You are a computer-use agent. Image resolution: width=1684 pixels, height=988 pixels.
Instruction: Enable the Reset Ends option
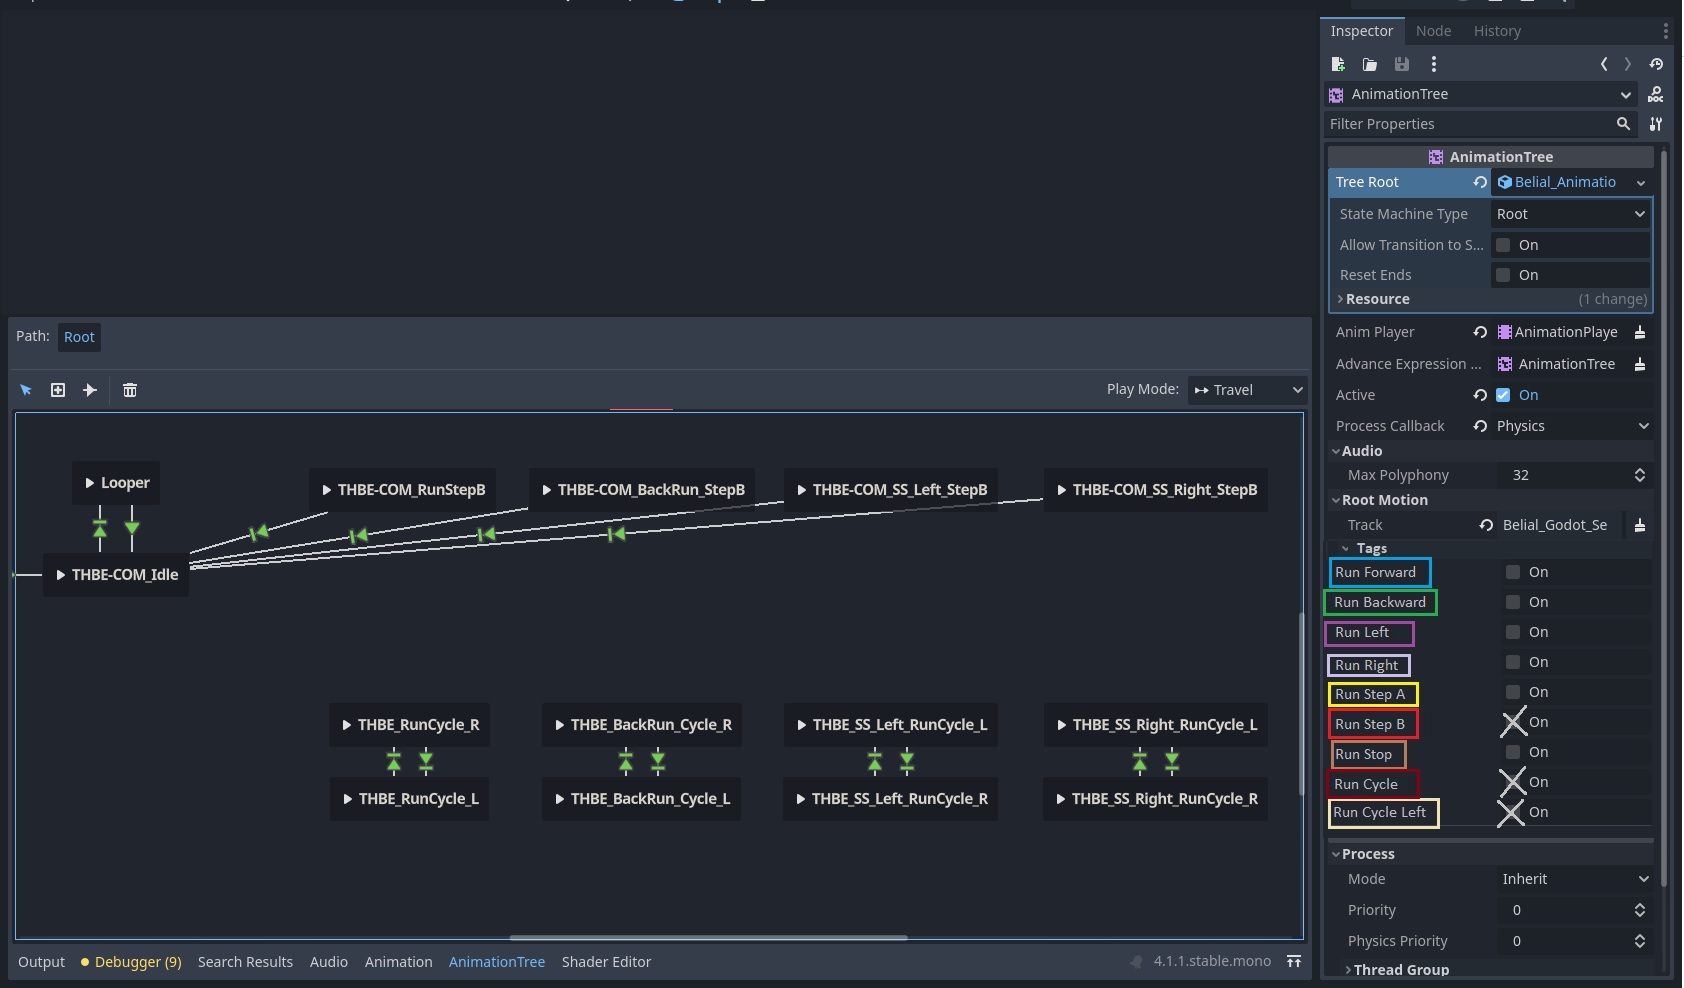[x=1503, y=274]
